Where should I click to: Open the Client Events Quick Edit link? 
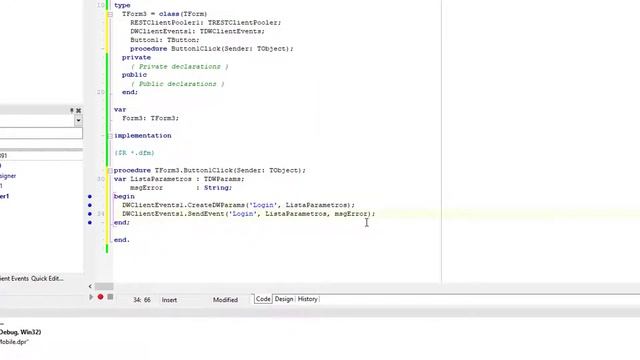pyautogui.click(x=31, y=278)
